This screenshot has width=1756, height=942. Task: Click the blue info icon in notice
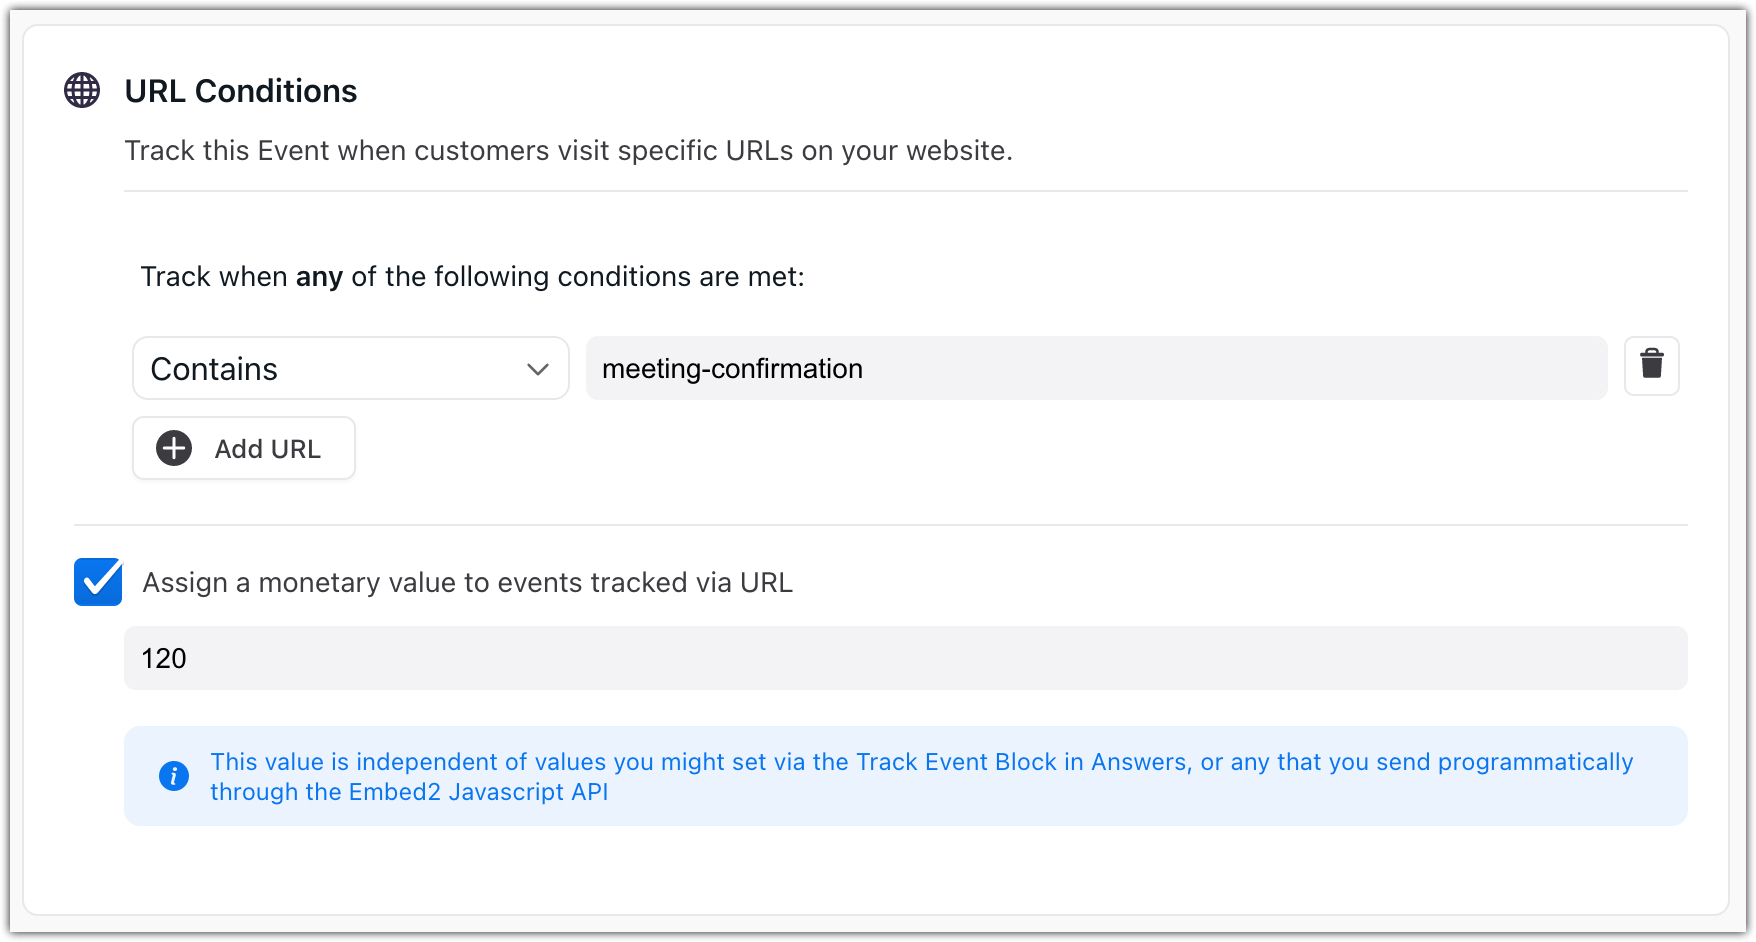click(x=174, y=776)
